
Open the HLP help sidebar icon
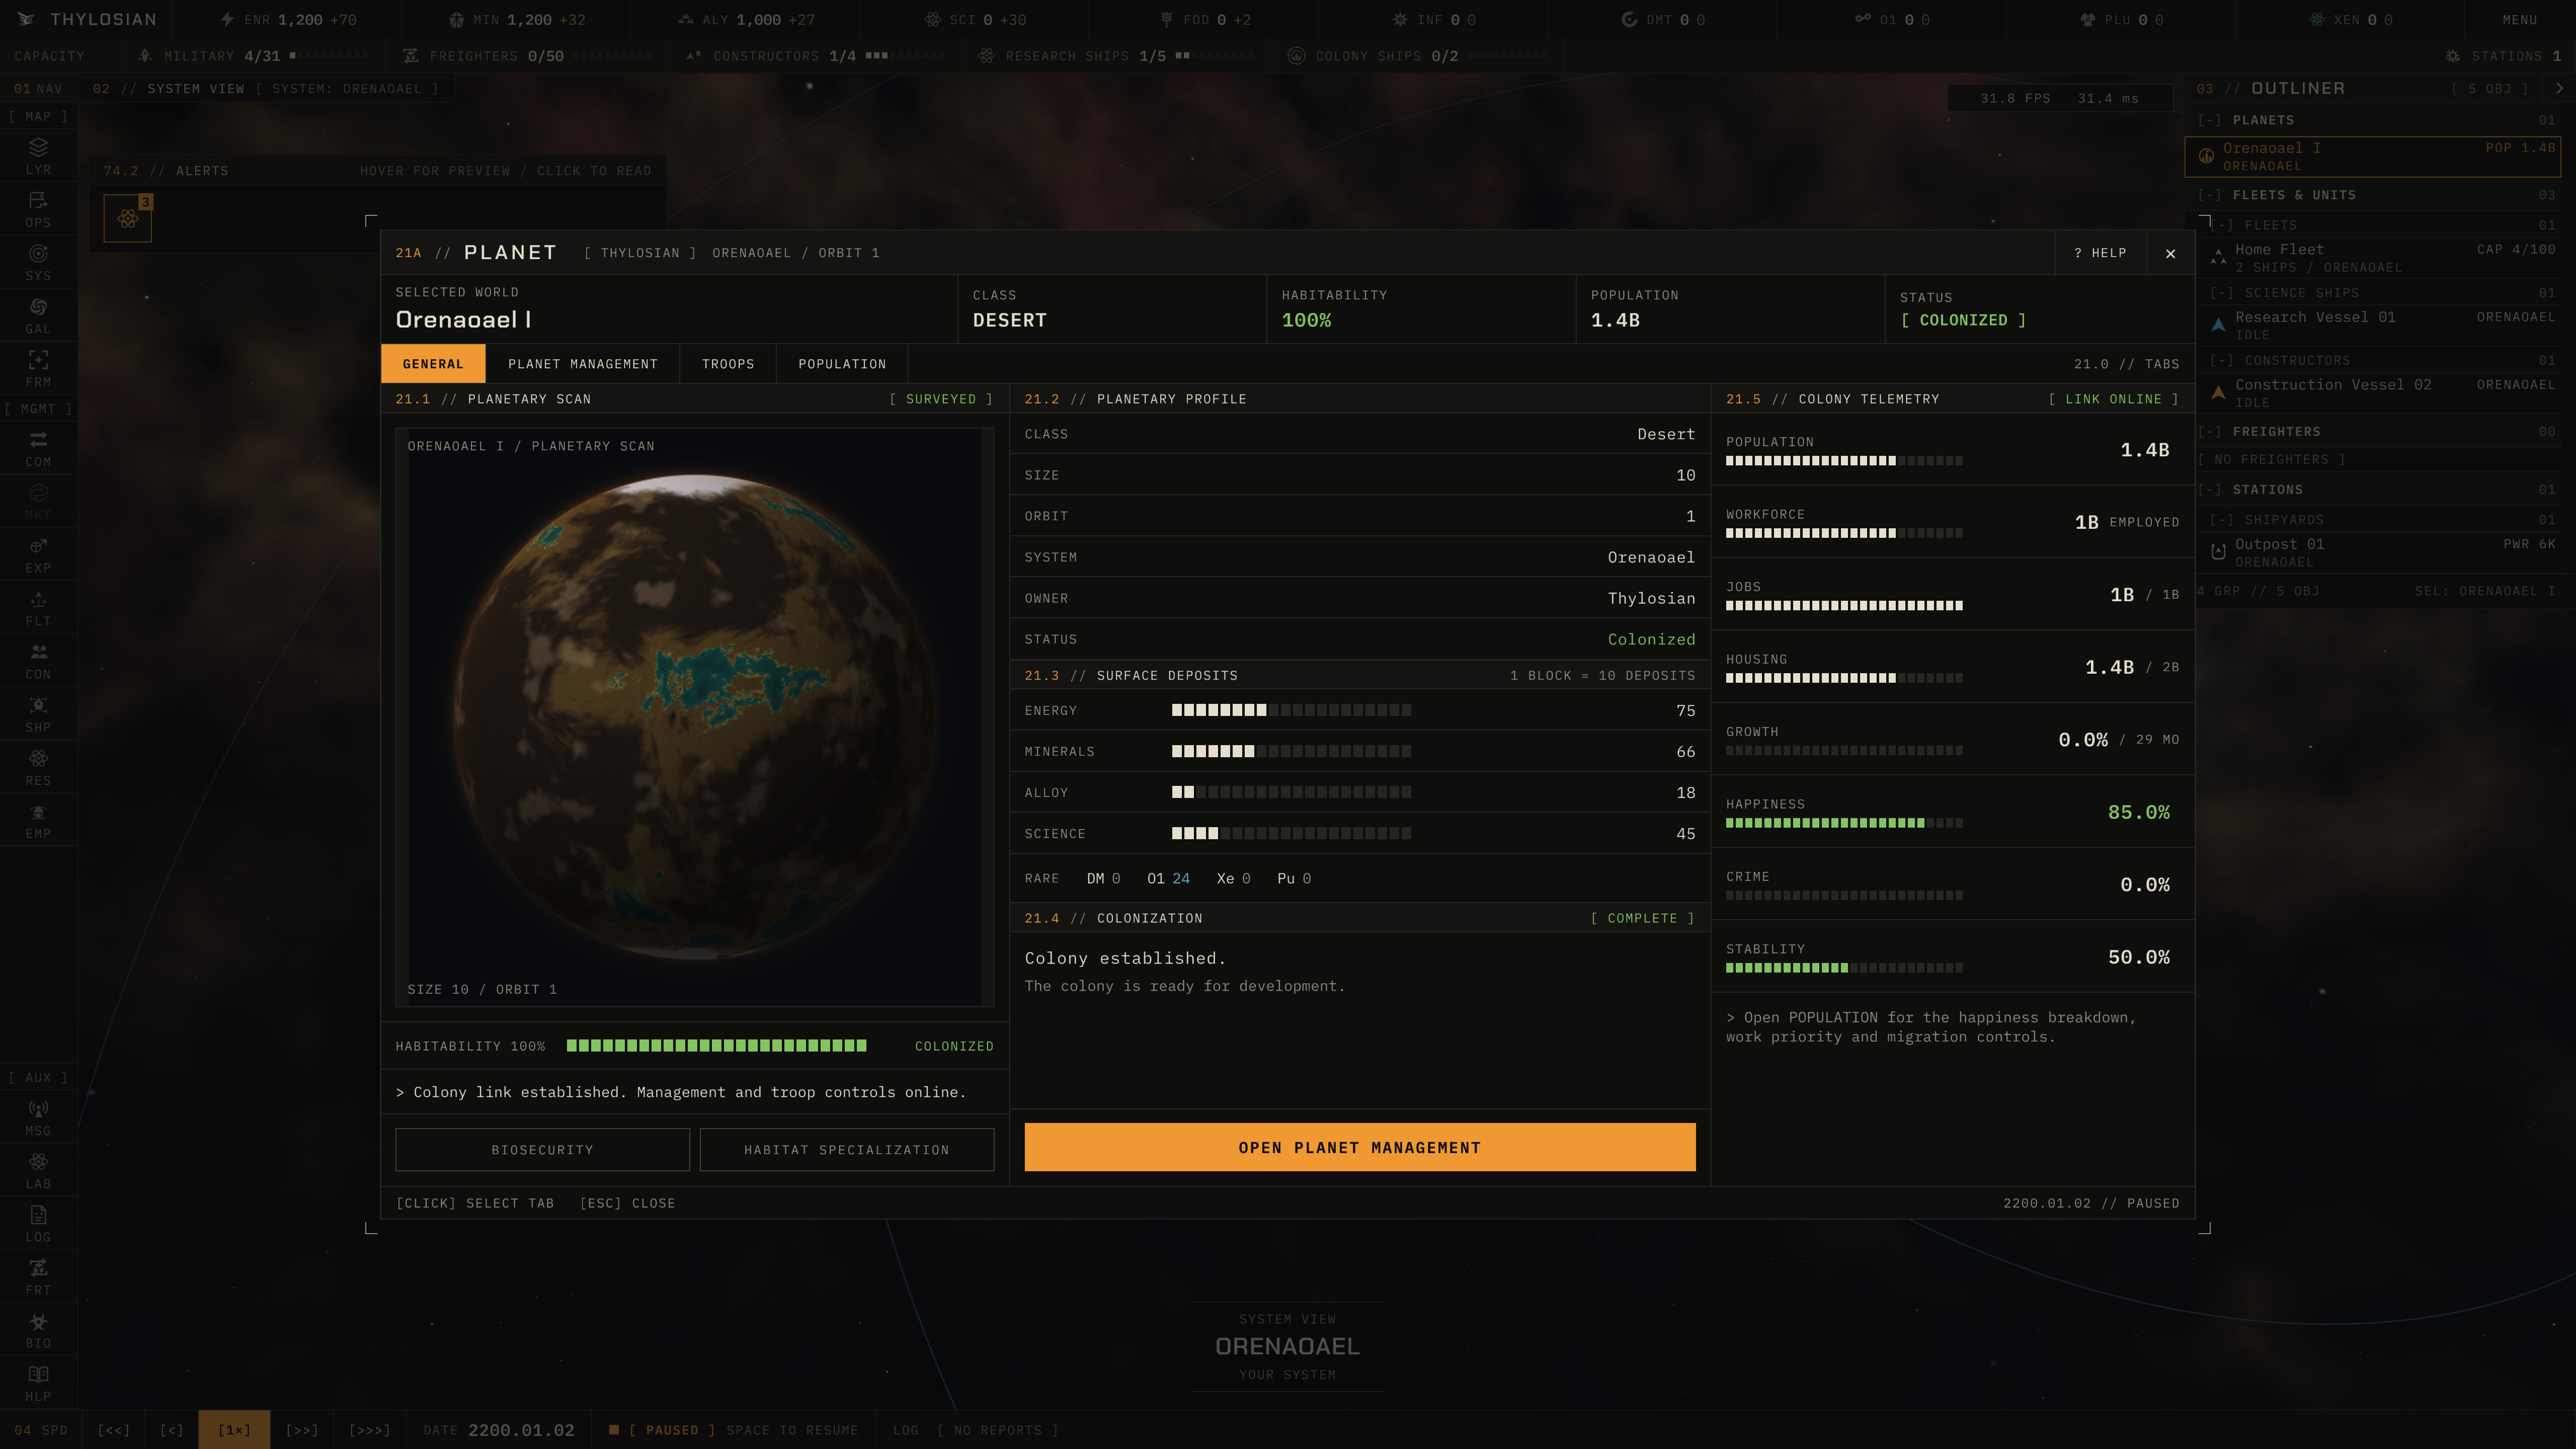[38, 1382]
